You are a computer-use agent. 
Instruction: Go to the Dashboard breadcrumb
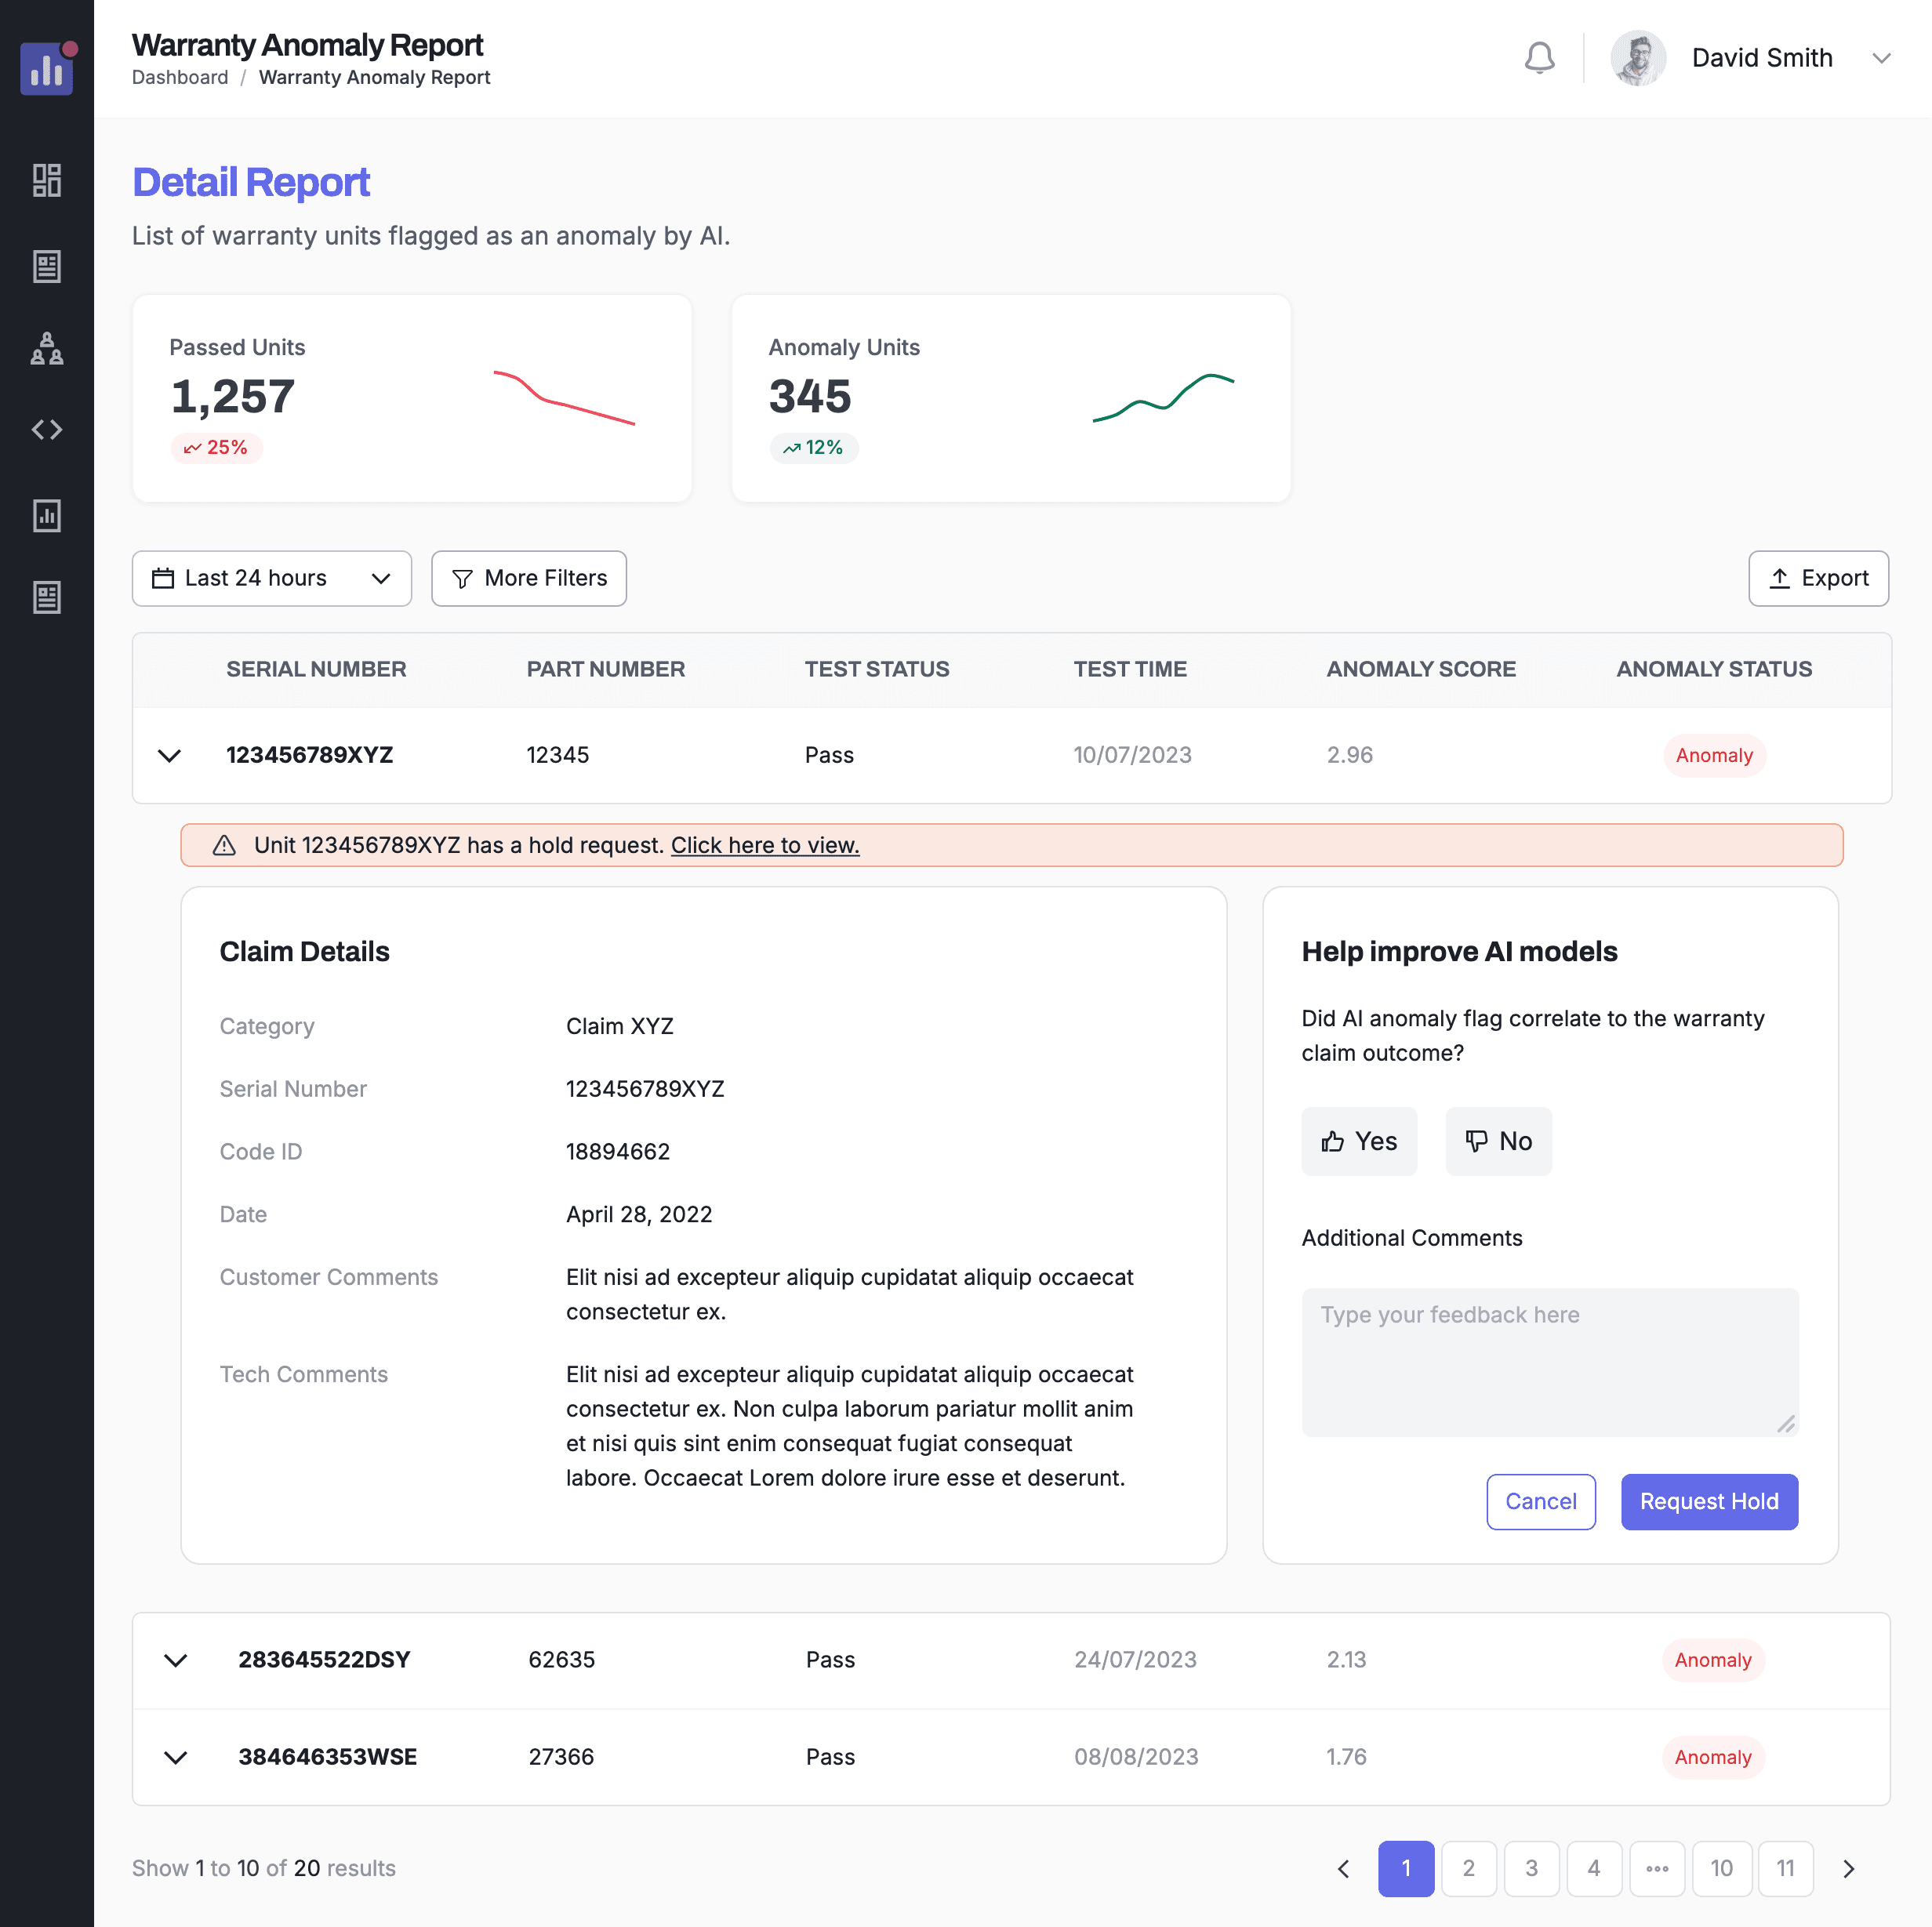[x=180, y=77]
